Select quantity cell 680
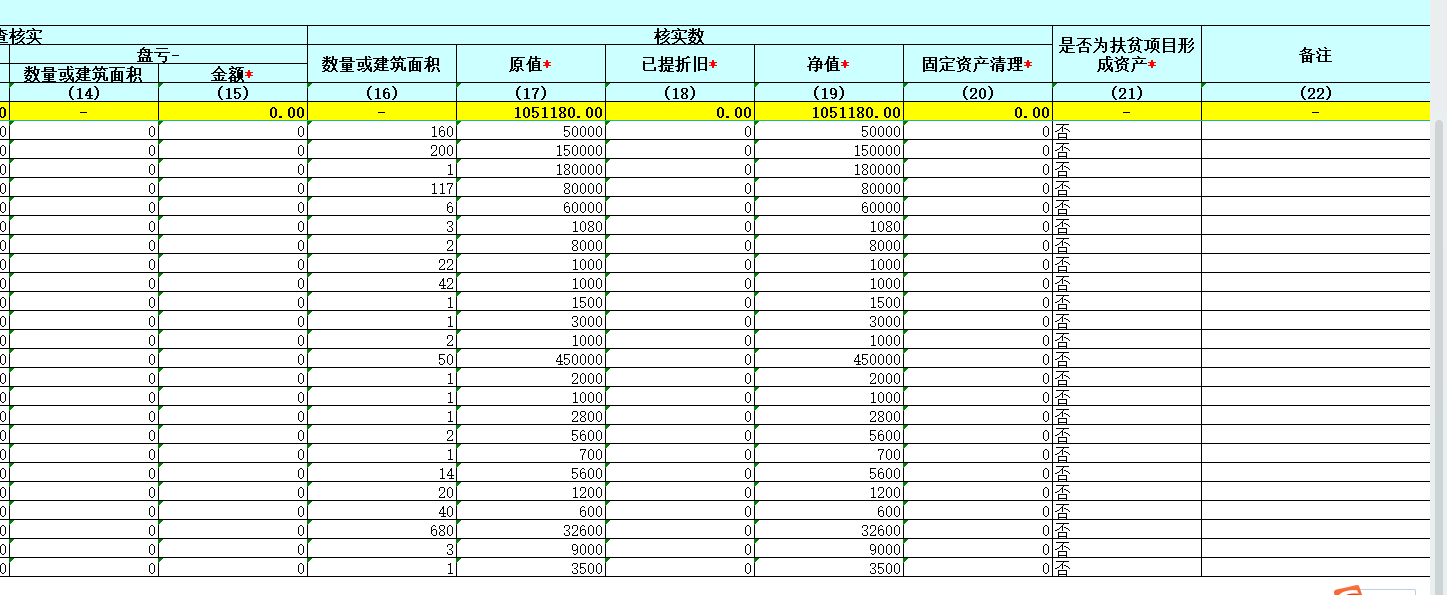 click(382, 530)
